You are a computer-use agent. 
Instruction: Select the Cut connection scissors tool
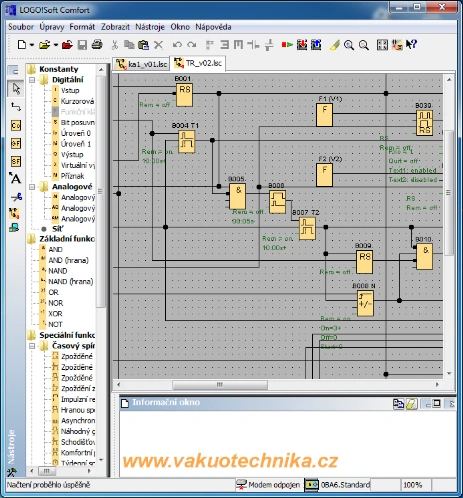coord(16,197)
